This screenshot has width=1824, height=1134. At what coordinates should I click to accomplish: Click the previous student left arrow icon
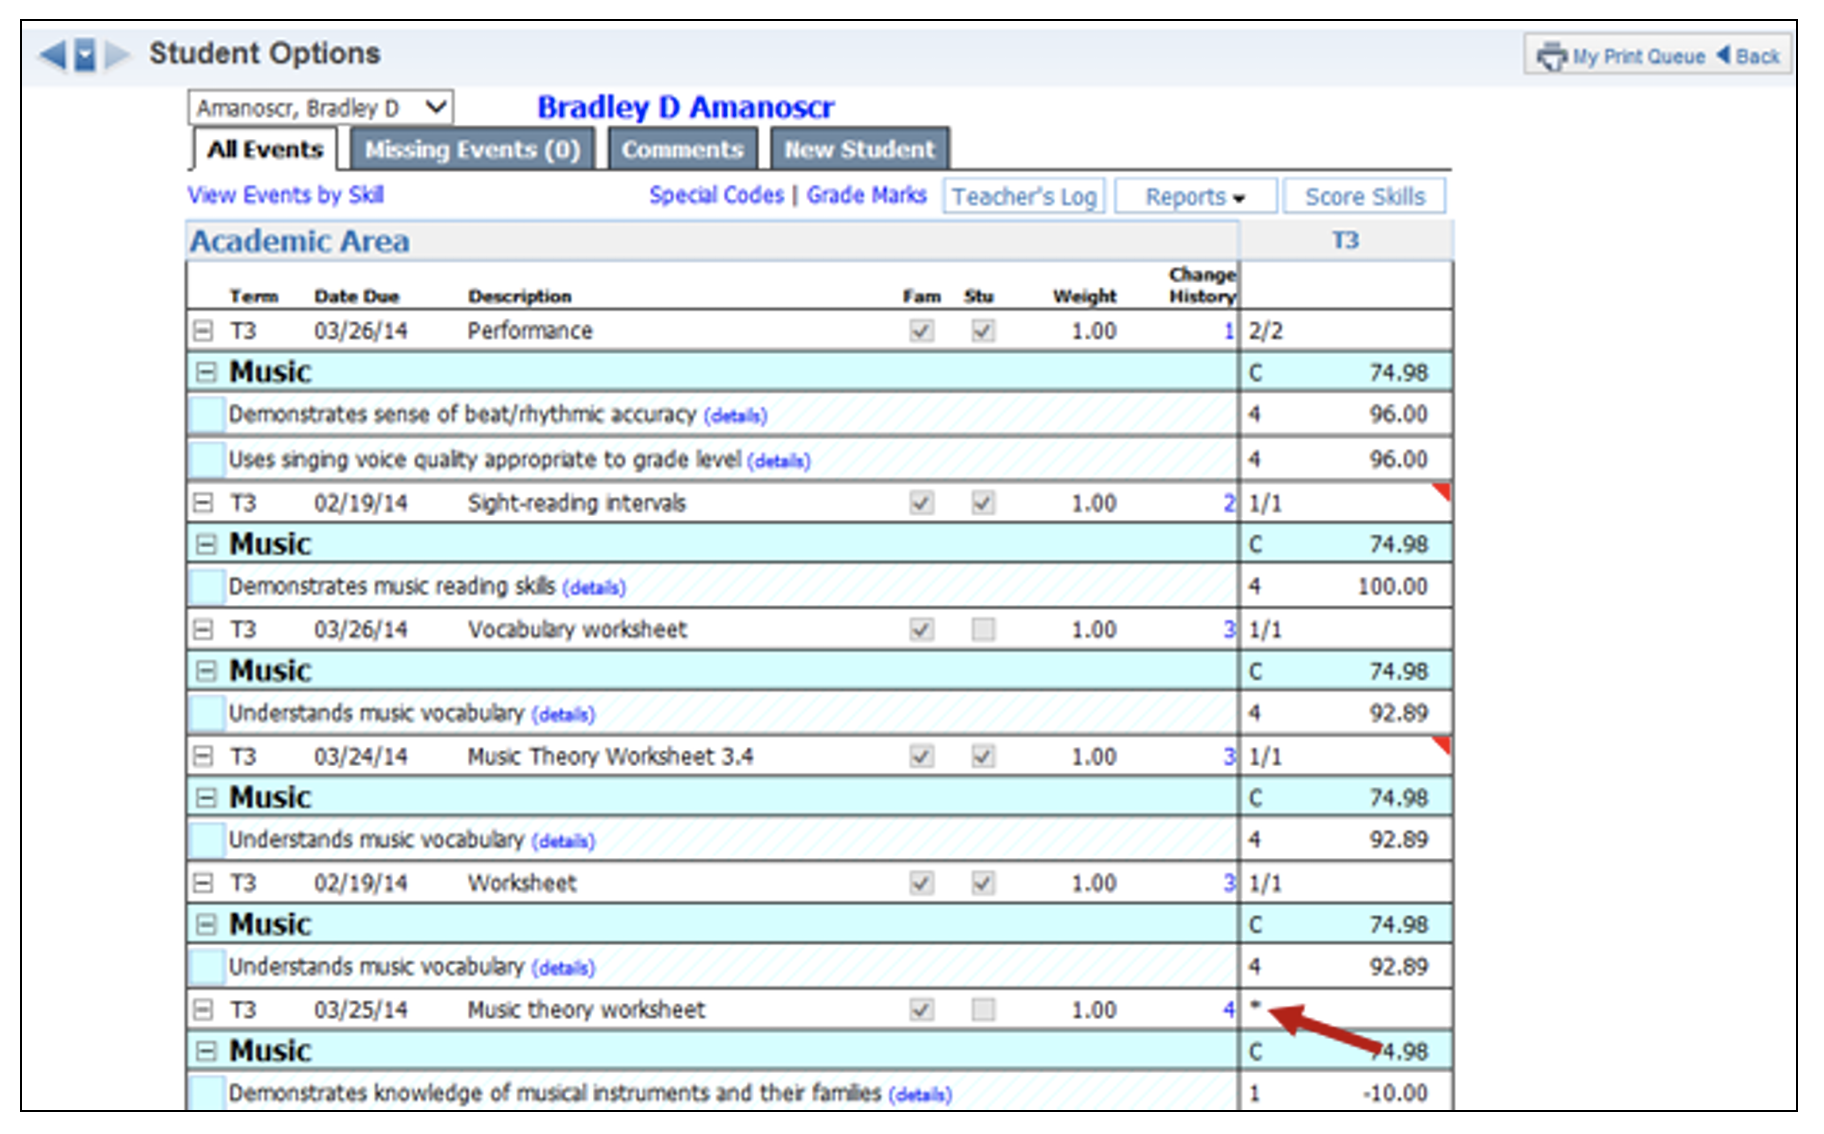point(52,54)
